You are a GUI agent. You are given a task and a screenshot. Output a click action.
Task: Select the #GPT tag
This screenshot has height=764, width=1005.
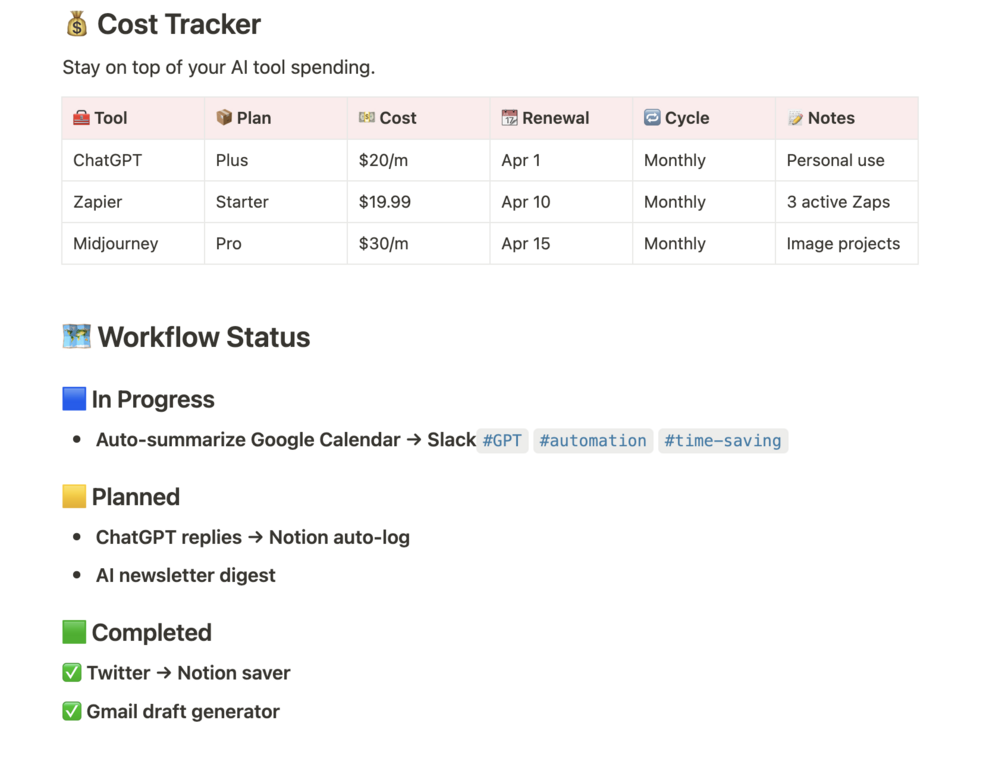tap(502, 441)
